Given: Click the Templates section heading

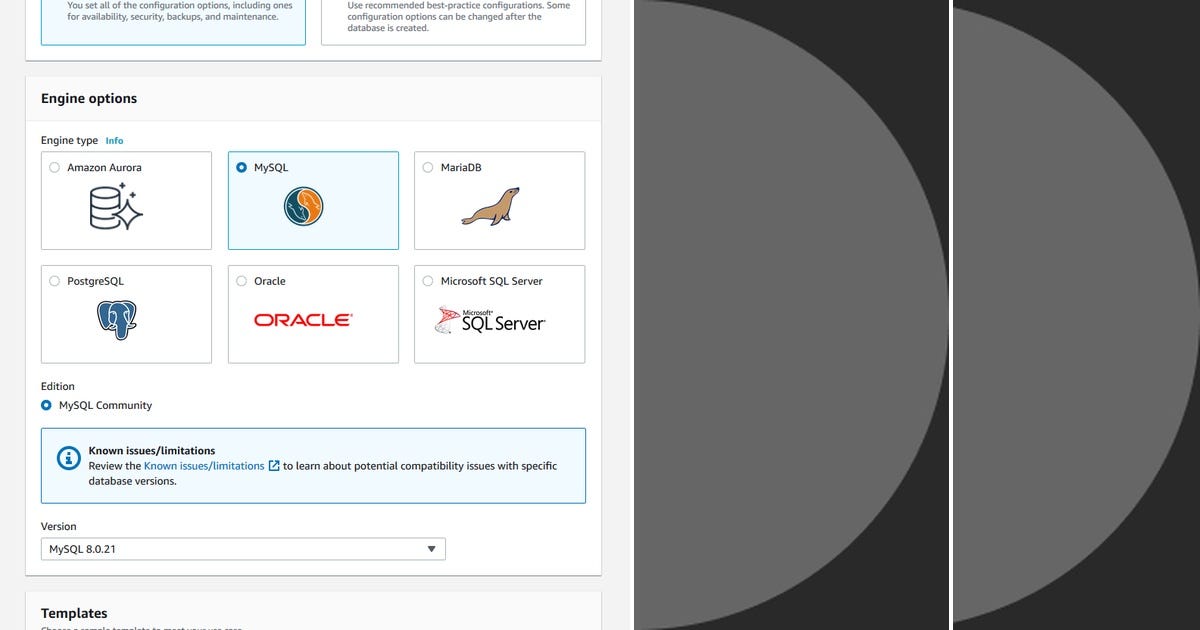Looking at the screenshot, I should coord(74,613).
